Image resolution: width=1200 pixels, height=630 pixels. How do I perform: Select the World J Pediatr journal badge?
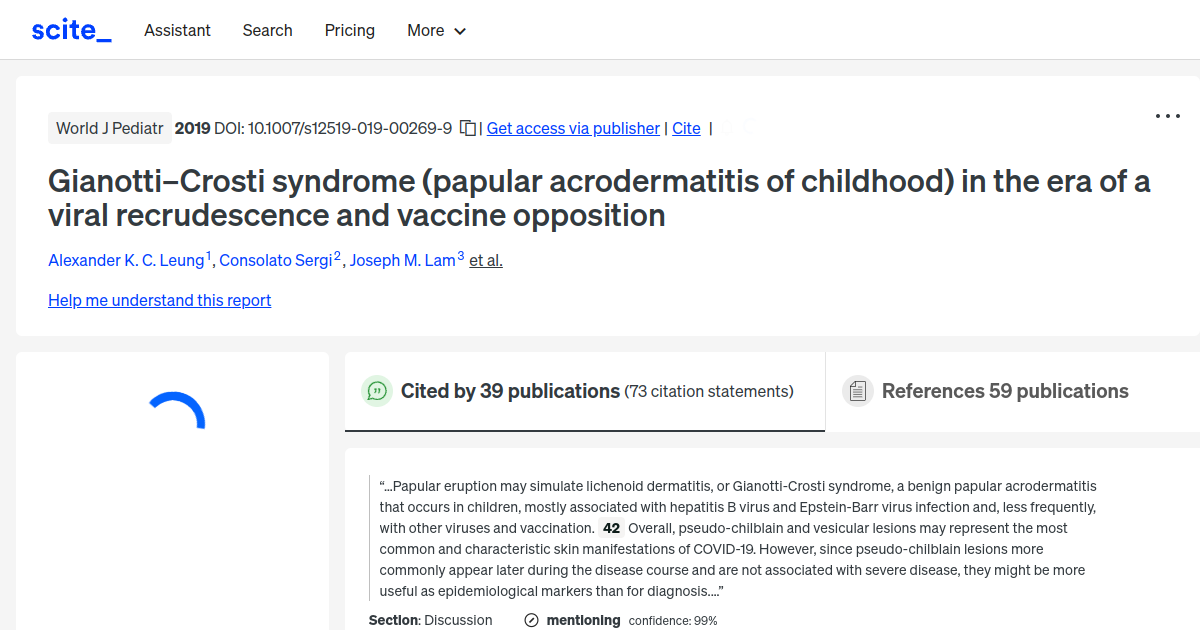[110, 128]
